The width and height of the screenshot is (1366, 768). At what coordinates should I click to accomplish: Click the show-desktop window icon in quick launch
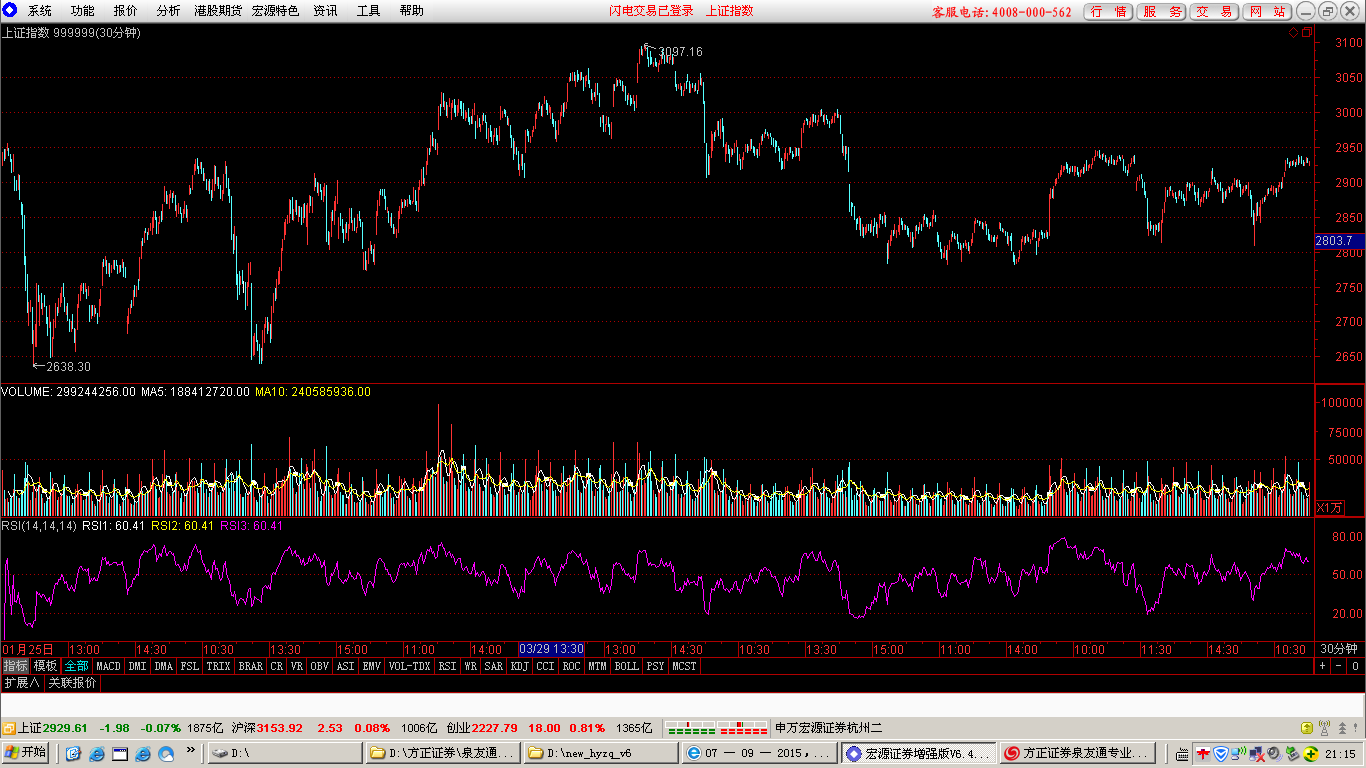coord(120,753)
